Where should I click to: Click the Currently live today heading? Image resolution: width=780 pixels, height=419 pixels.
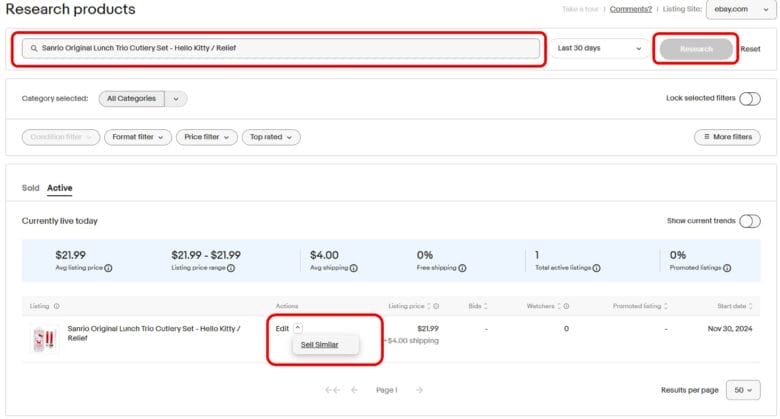[60, 221]
